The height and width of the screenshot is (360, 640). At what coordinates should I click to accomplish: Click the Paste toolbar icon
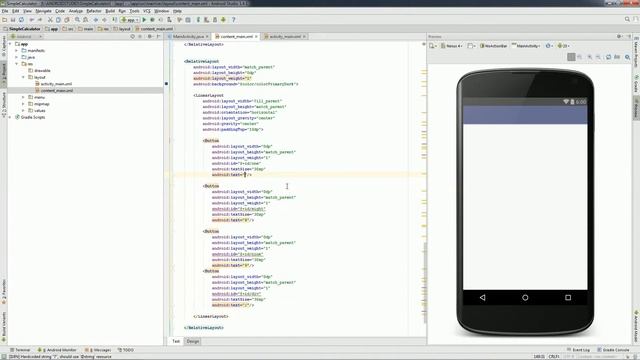pyautogui.click(x=67, y=20)
